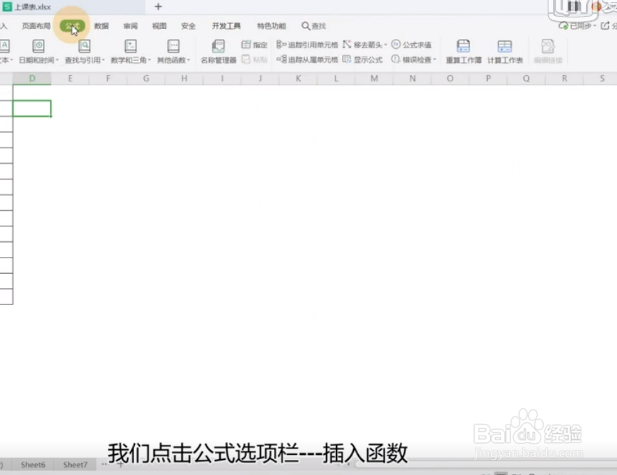This screenshot has width=617, height=475.
Task: Expand 查找与引用 dropdown arrow
Action: tap(103, 60)
